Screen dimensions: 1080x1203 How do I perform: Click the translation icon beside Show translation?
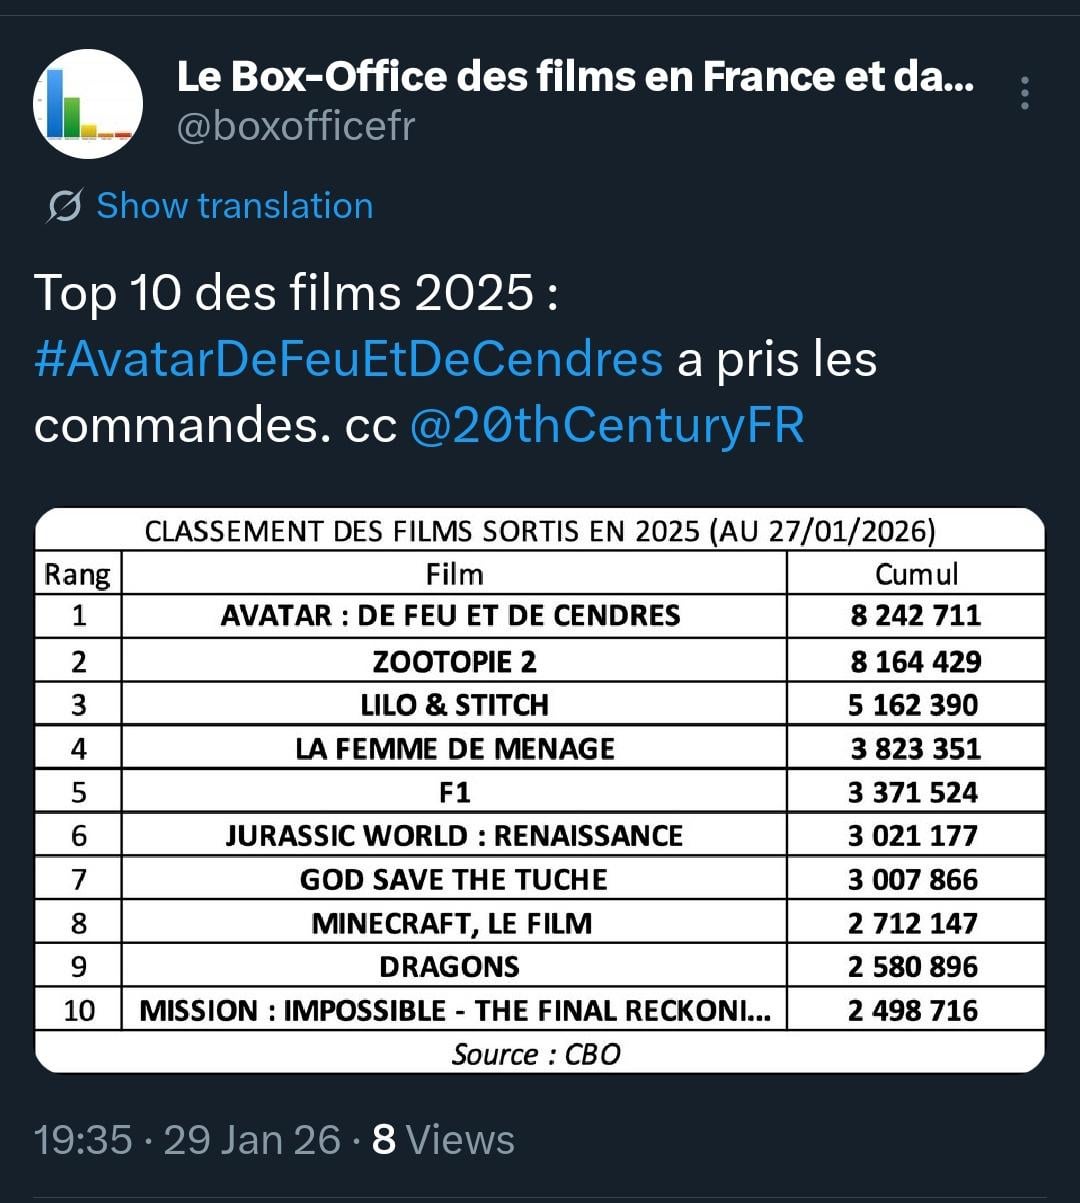[64, 207]
